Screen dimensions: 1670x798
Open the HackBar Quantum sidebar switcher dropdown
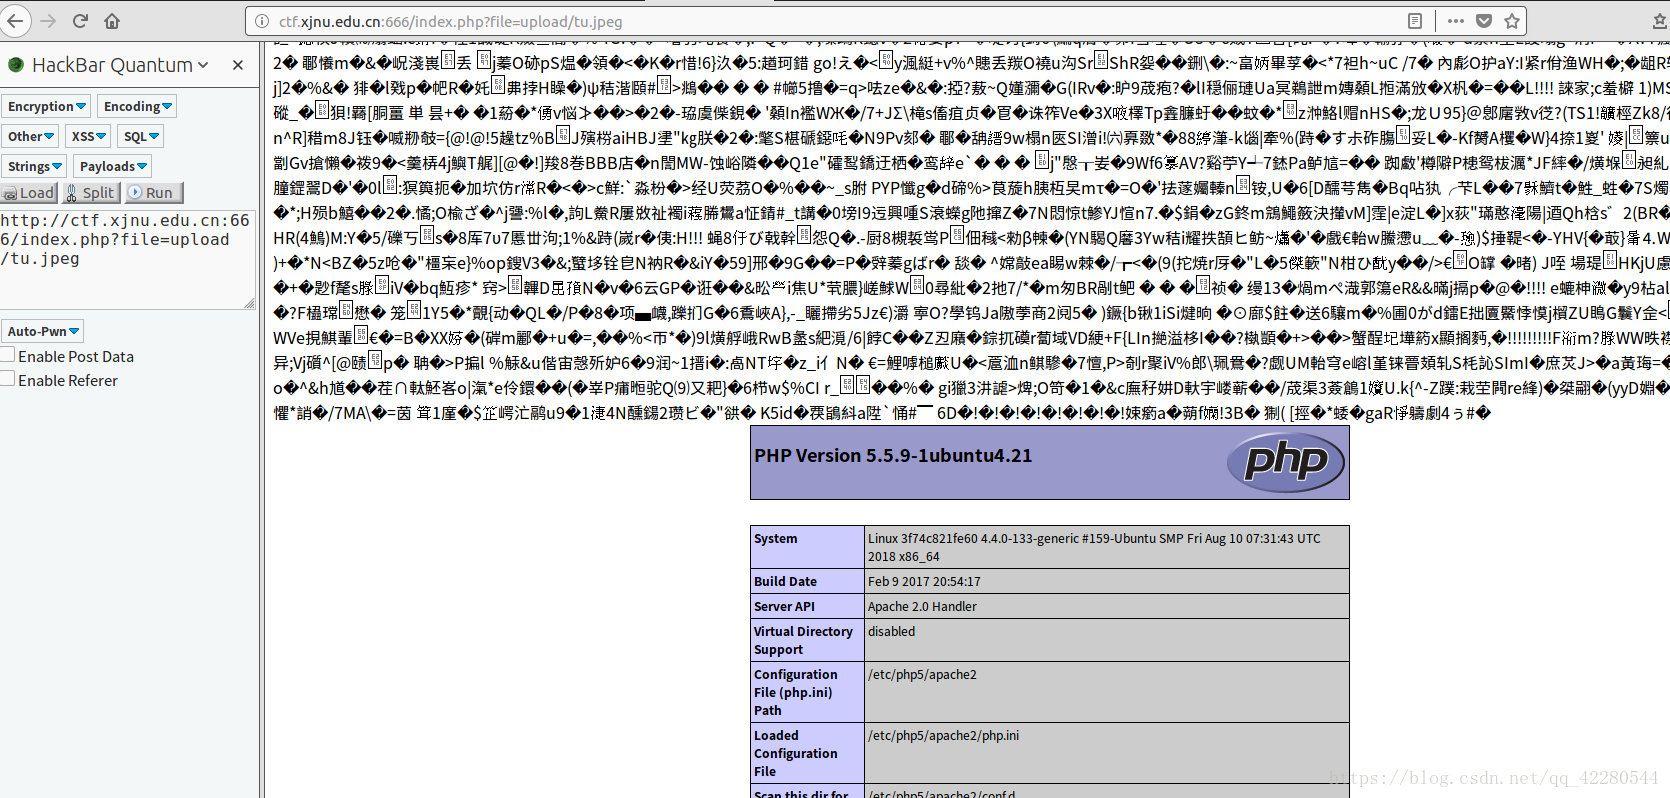(203, 65)
